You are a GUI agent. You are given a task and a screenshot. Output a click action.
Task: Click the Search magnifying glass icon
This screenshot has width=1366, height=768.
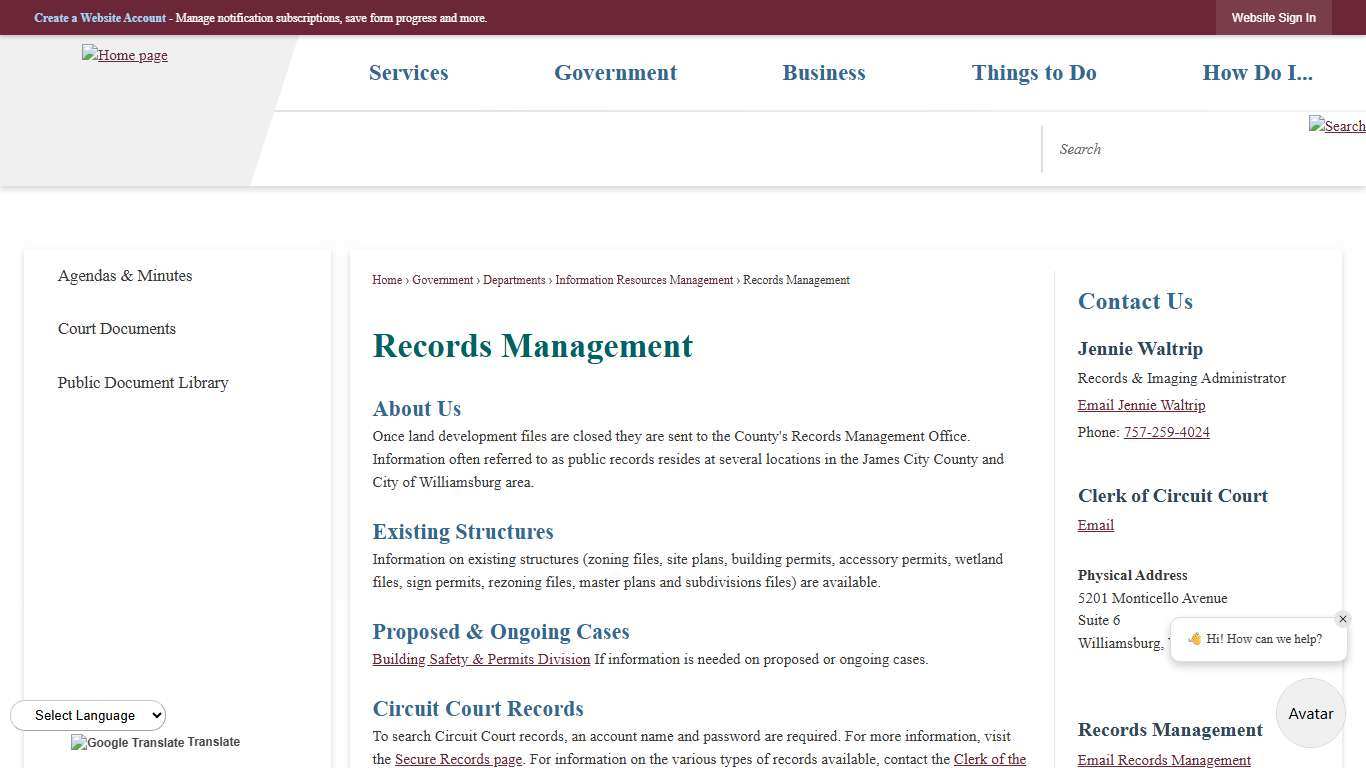(1336, 126)
